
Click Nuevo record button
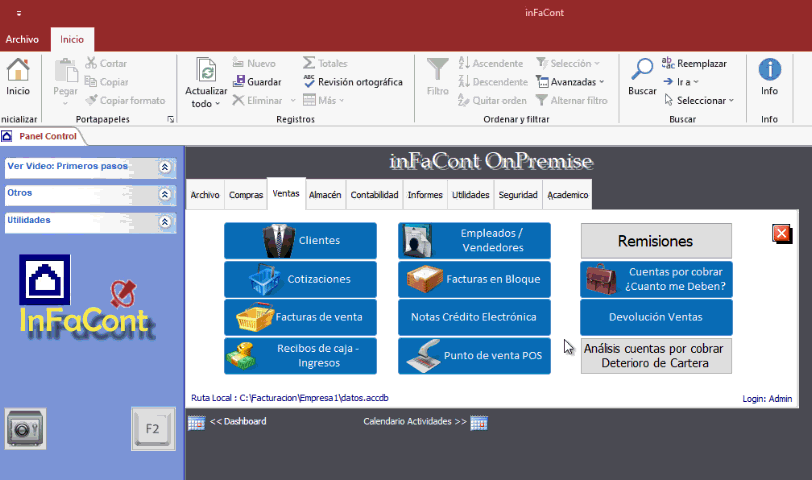tap(254, 63)
